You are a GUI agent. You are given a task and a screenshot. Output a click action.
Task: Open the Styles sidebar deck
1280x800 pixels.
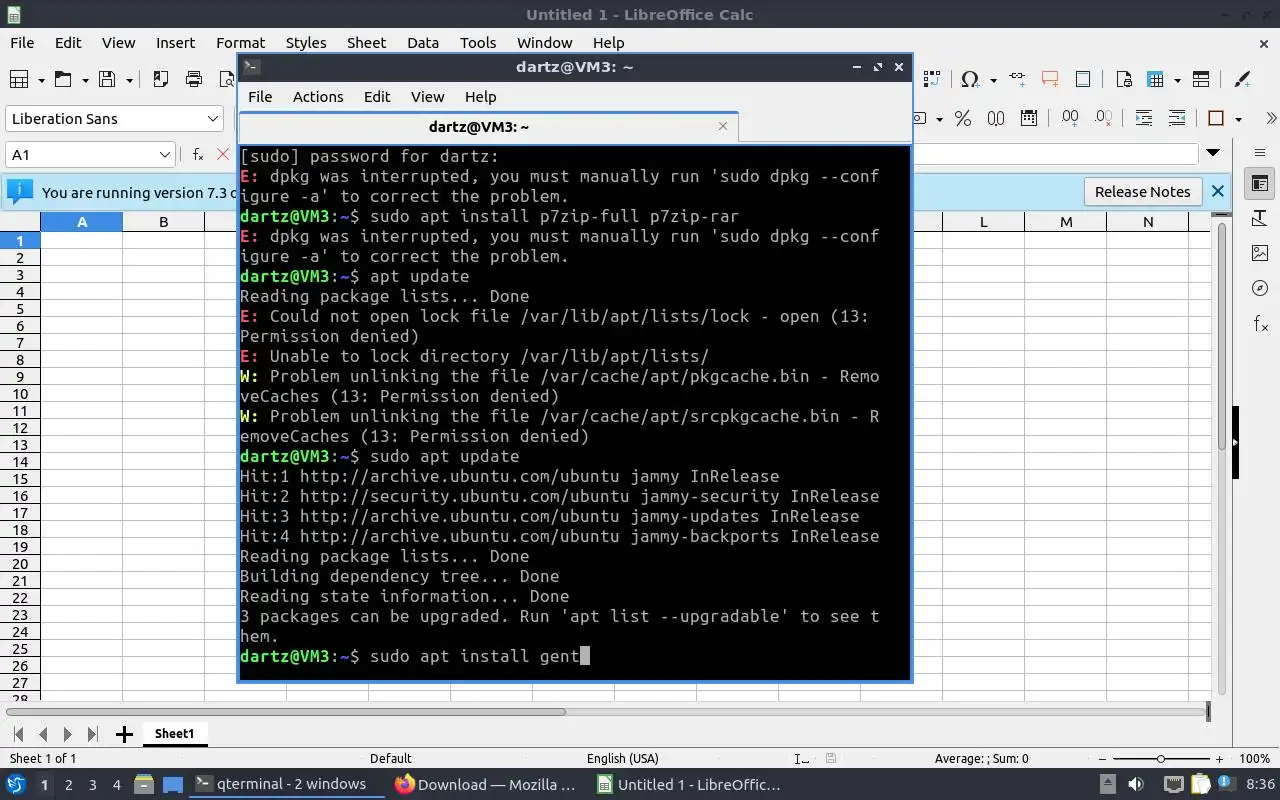click(x=1260, y=219)
